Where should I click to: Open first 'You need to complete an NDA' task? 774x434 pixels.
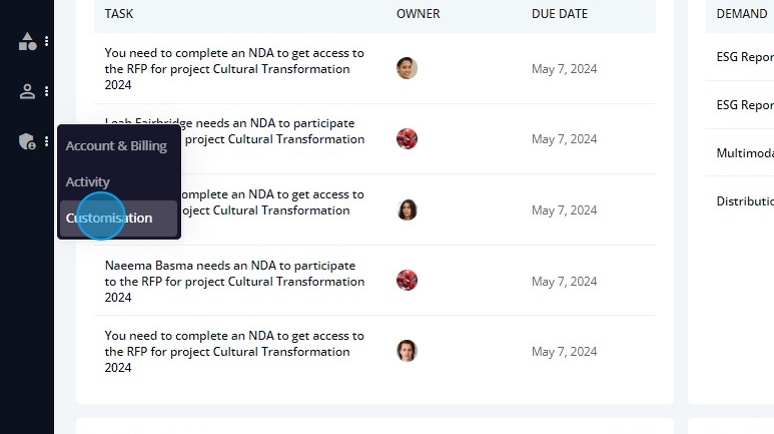pyautogui.click(x=234, y=69)
